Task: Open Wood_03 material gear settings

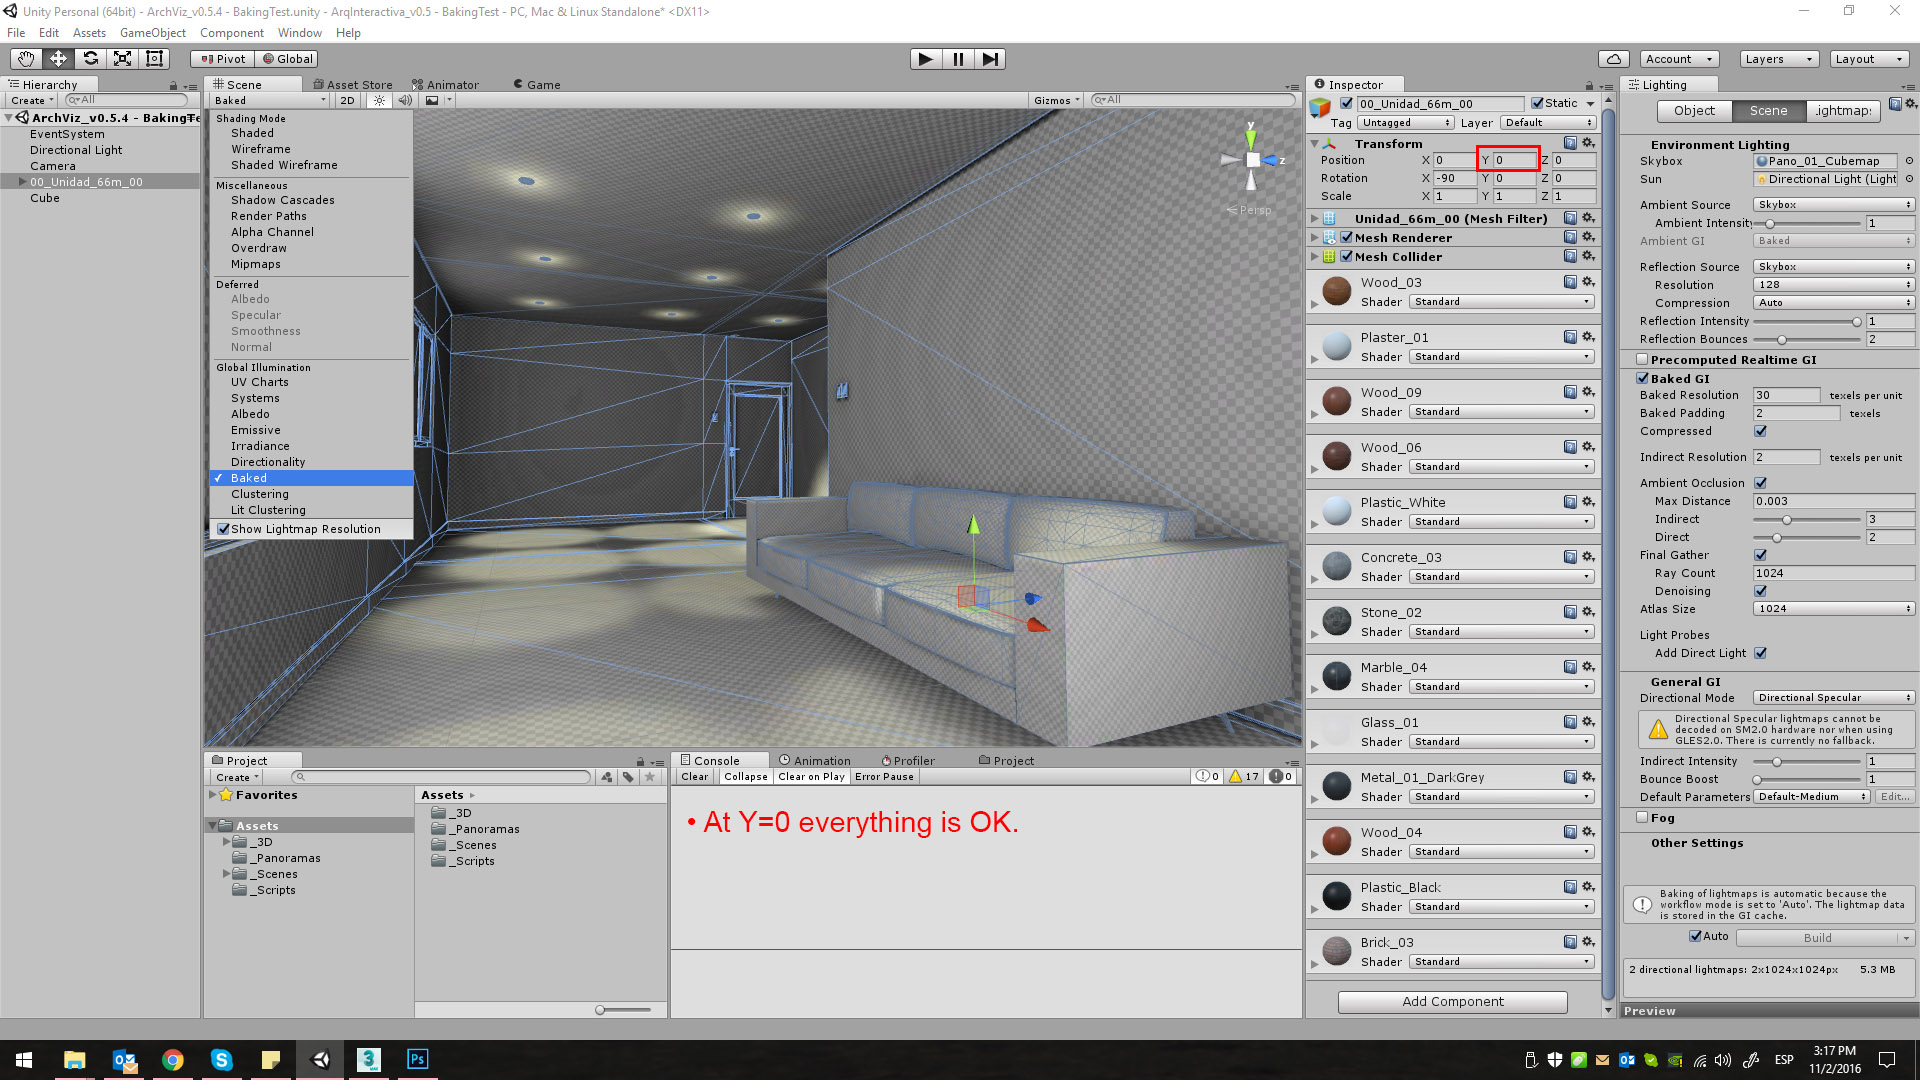Action: click(1588, 282)
